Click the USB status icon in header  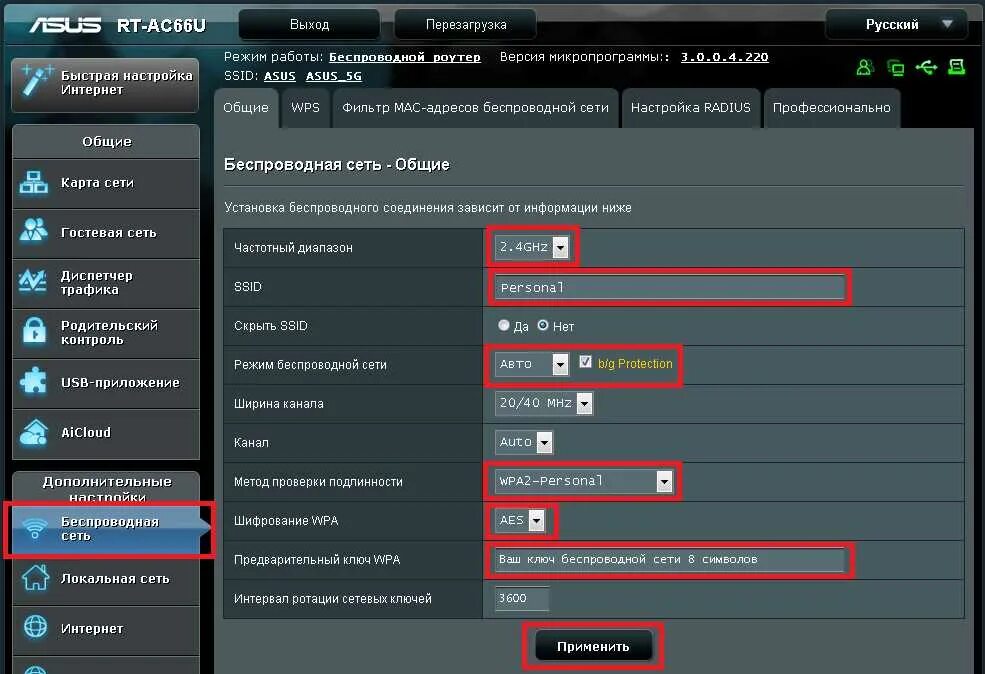927,67
